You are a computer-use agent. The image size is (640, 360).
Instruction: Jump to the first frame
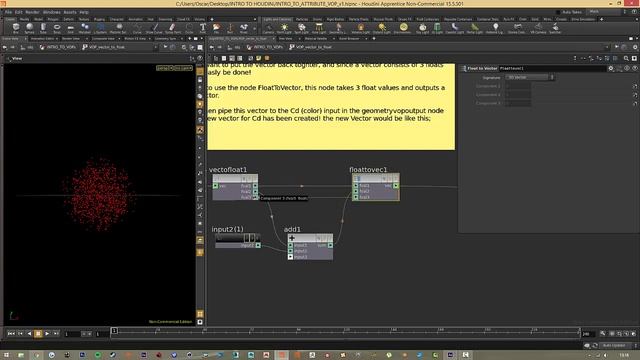(x=11, y=333)
